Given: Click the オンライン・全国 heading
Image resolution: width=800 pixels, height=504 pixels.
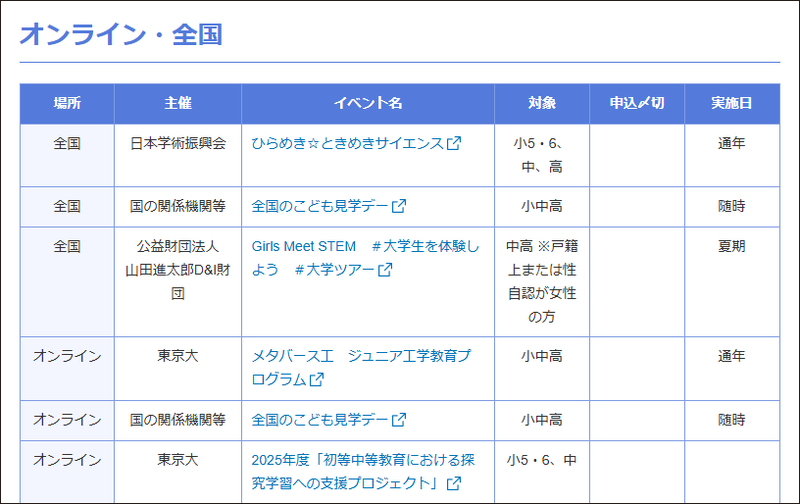Looking at the screenshot, I should pos(121,35).
